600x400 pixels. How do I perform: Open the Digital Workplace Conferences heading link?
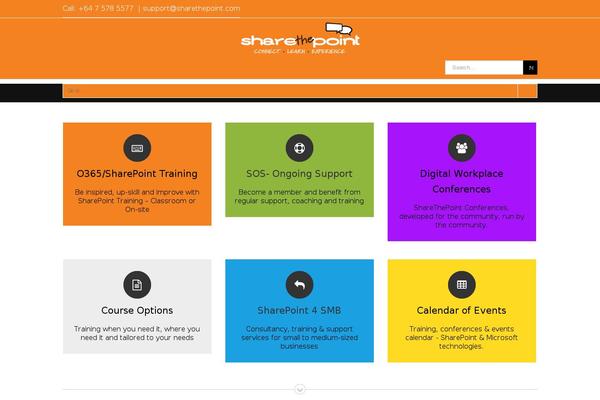[461, 181]
